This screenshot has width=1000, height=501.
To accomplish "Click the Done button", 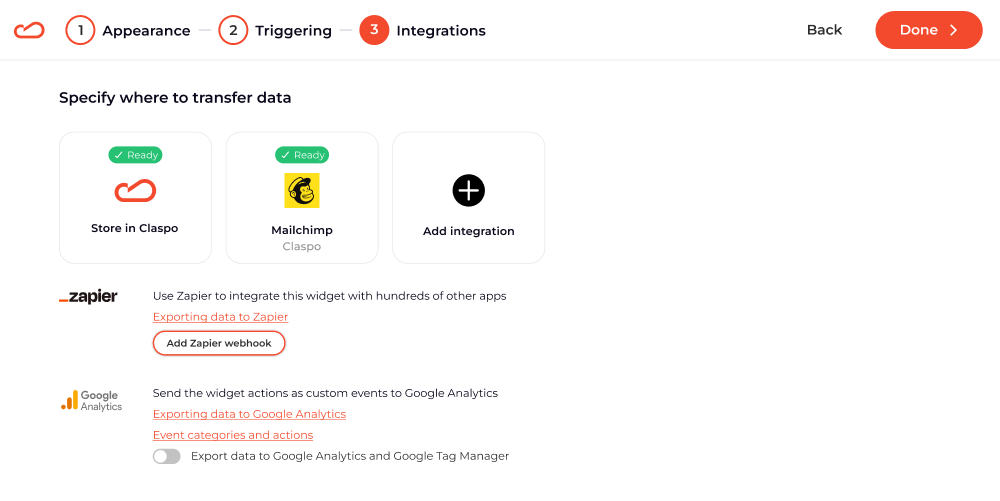I will click(x=929, y=30).
